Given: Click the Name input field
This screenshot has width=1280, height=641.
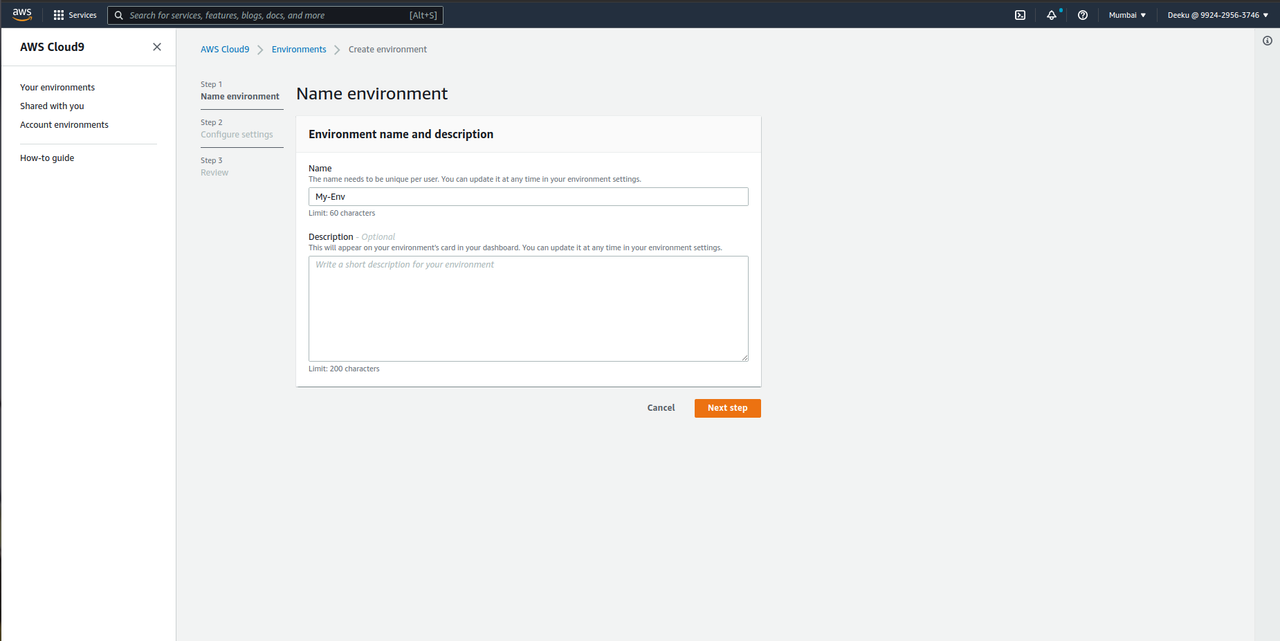Looking at the screenshot, I should (x=528, y=197).
